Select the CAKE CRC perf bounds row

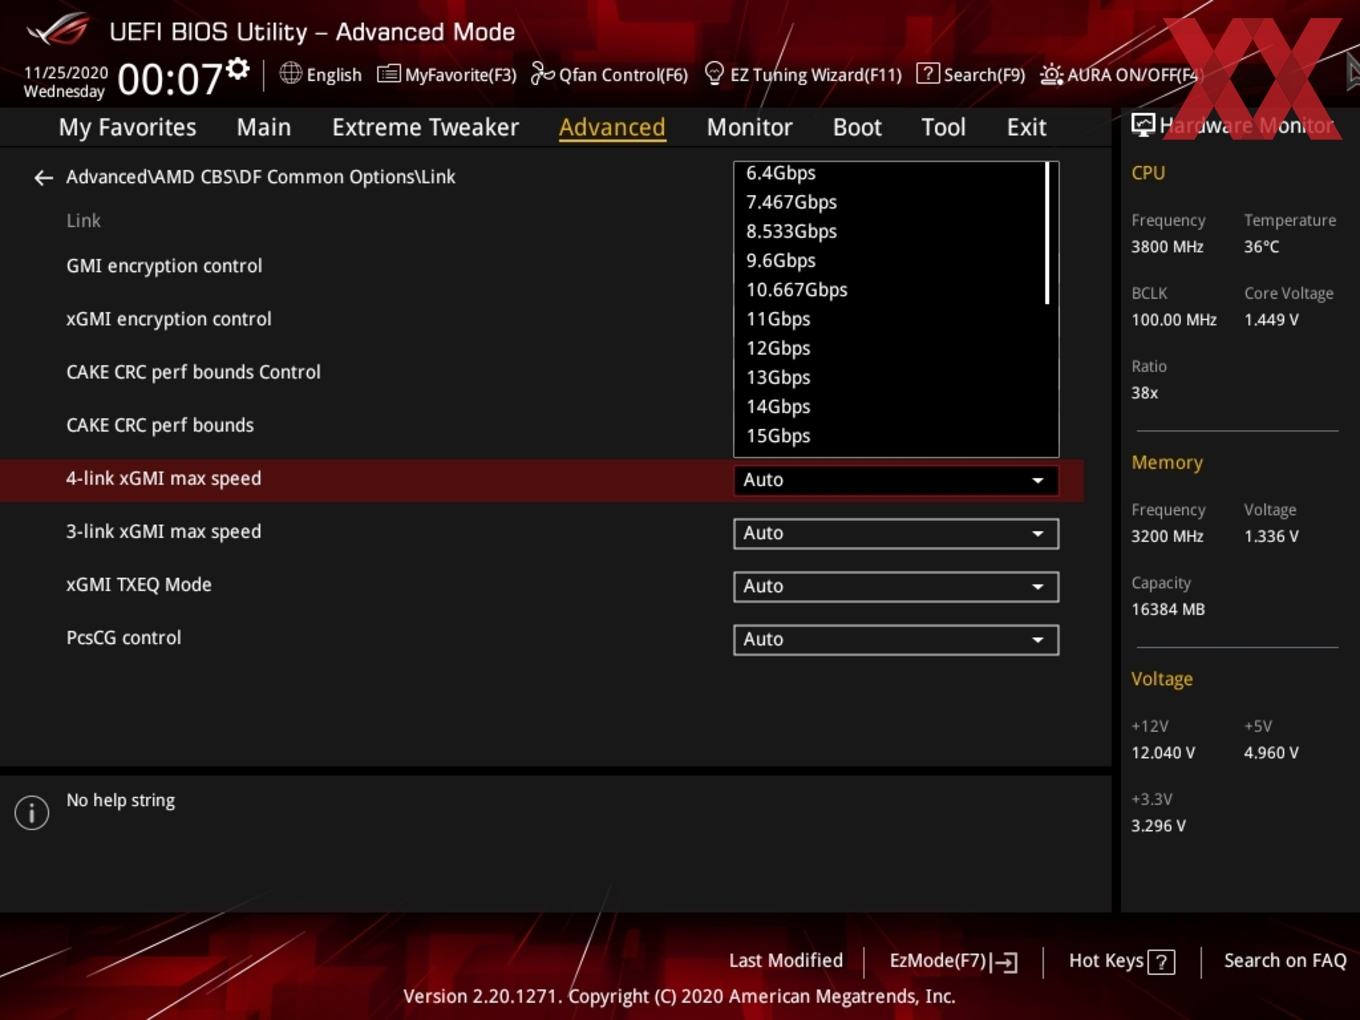tap(540, 426)
